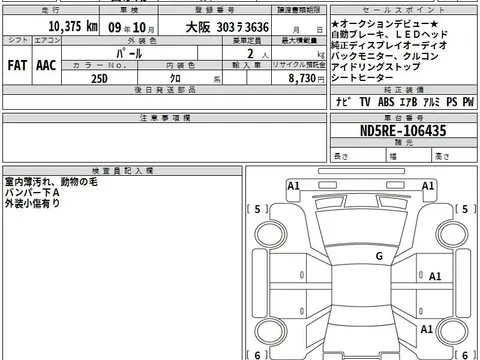Select the 検査員記入欄 header
Image resolution: width=480 pixels, height=360 pixels.
(123, 171)
